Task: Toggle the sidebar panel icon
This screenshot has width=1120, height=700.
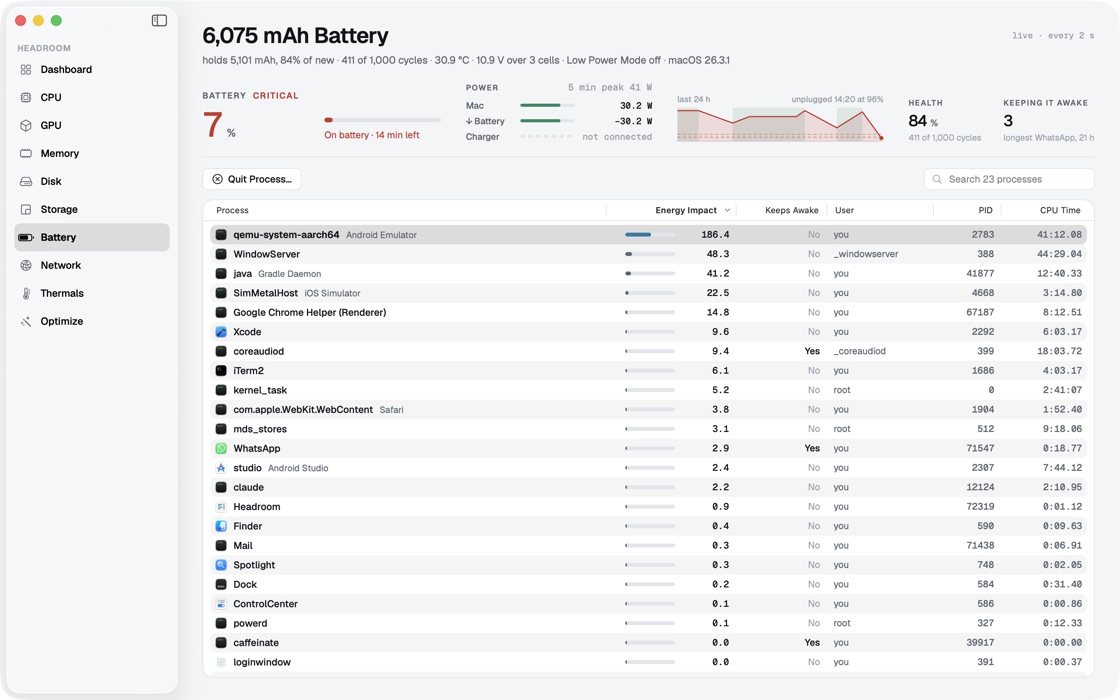Action: 159,21
